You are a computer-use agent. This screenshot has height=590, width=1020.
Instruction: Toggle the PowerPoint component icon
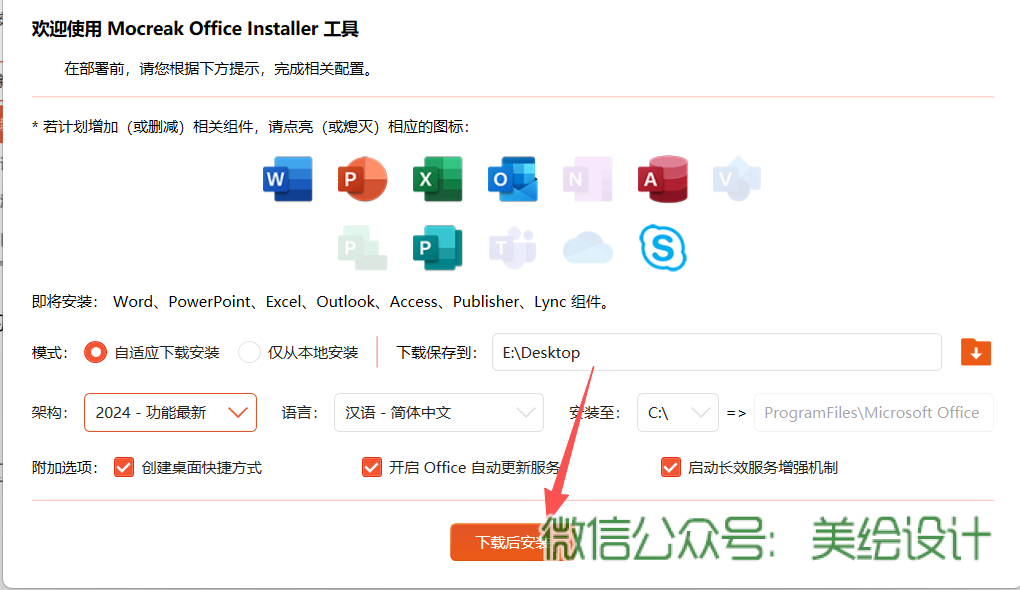362,179
